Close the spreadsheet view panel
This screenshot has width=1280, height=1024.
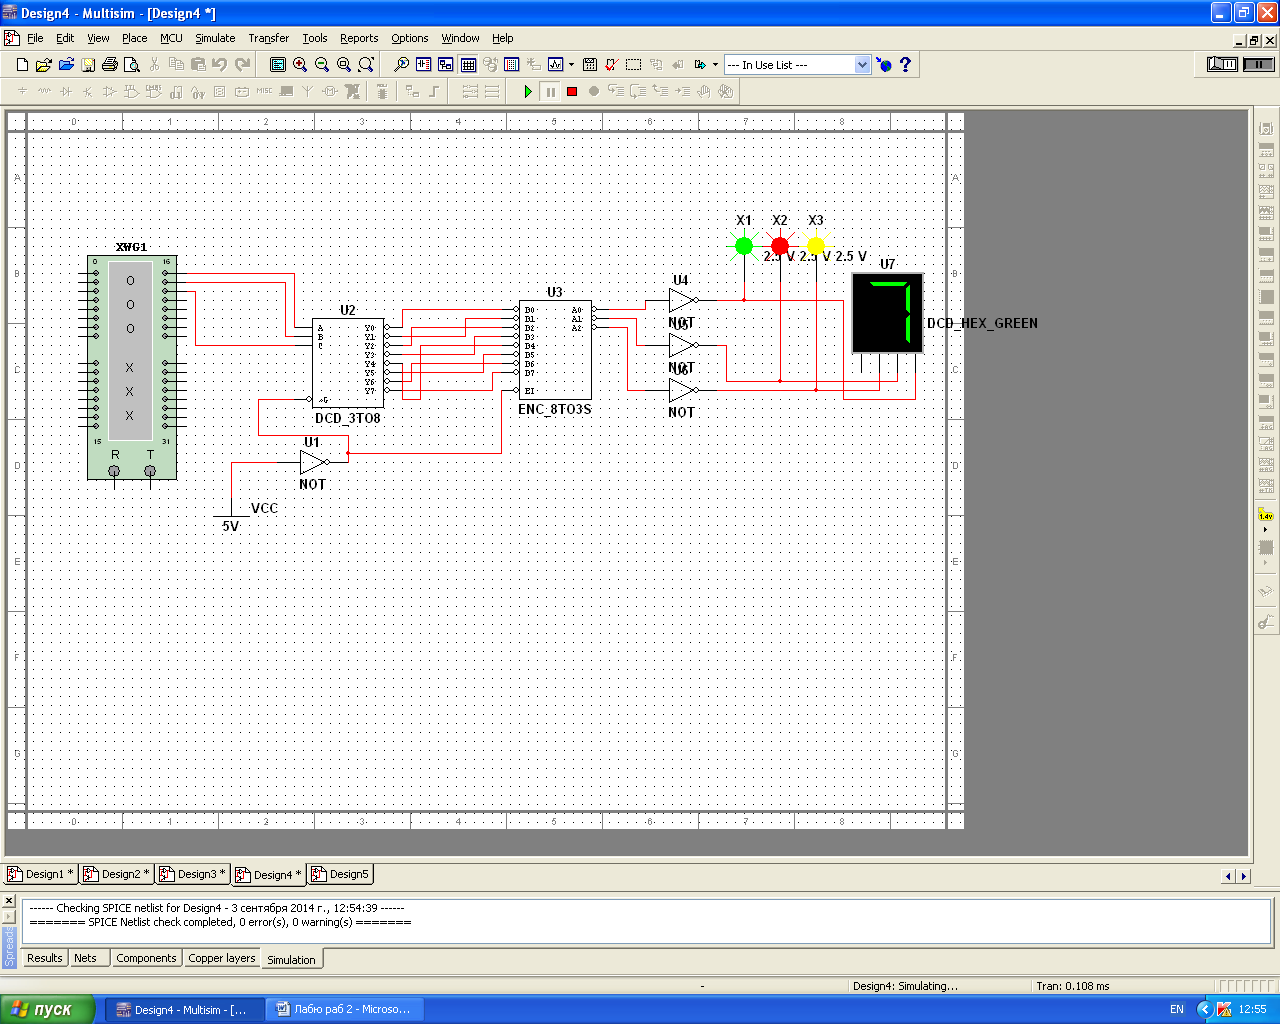pyautogui.click(x=10, y=900)
